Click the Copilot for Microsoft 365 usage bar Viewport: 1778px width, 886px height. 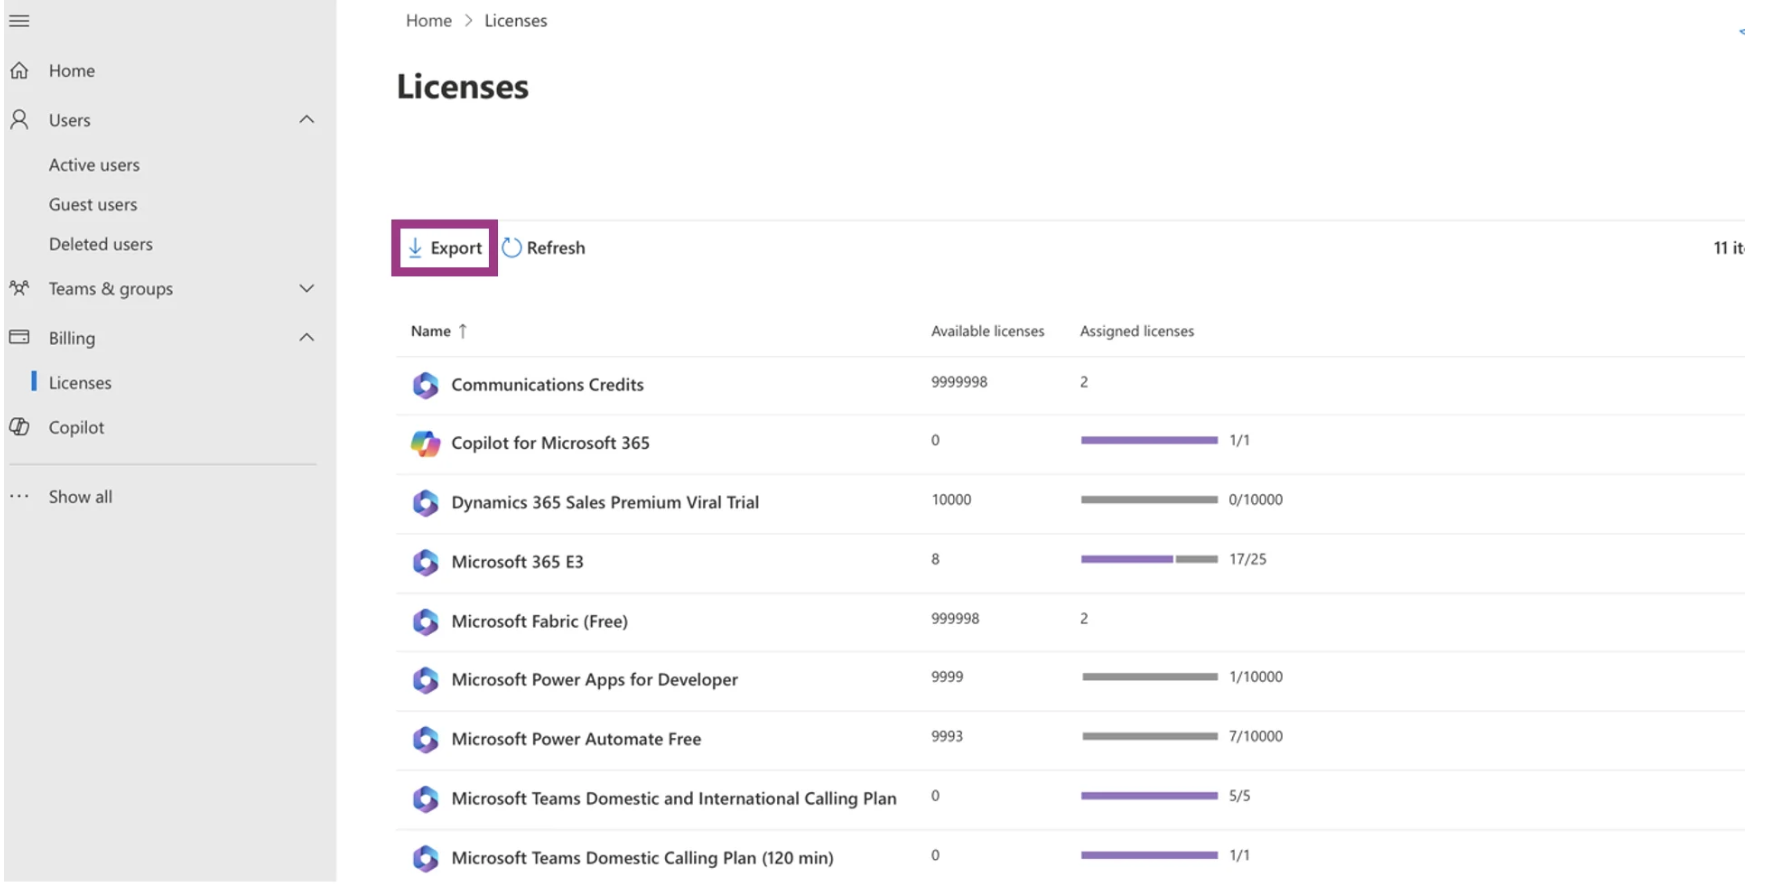pyautogui.click(x=1149, y=440)
